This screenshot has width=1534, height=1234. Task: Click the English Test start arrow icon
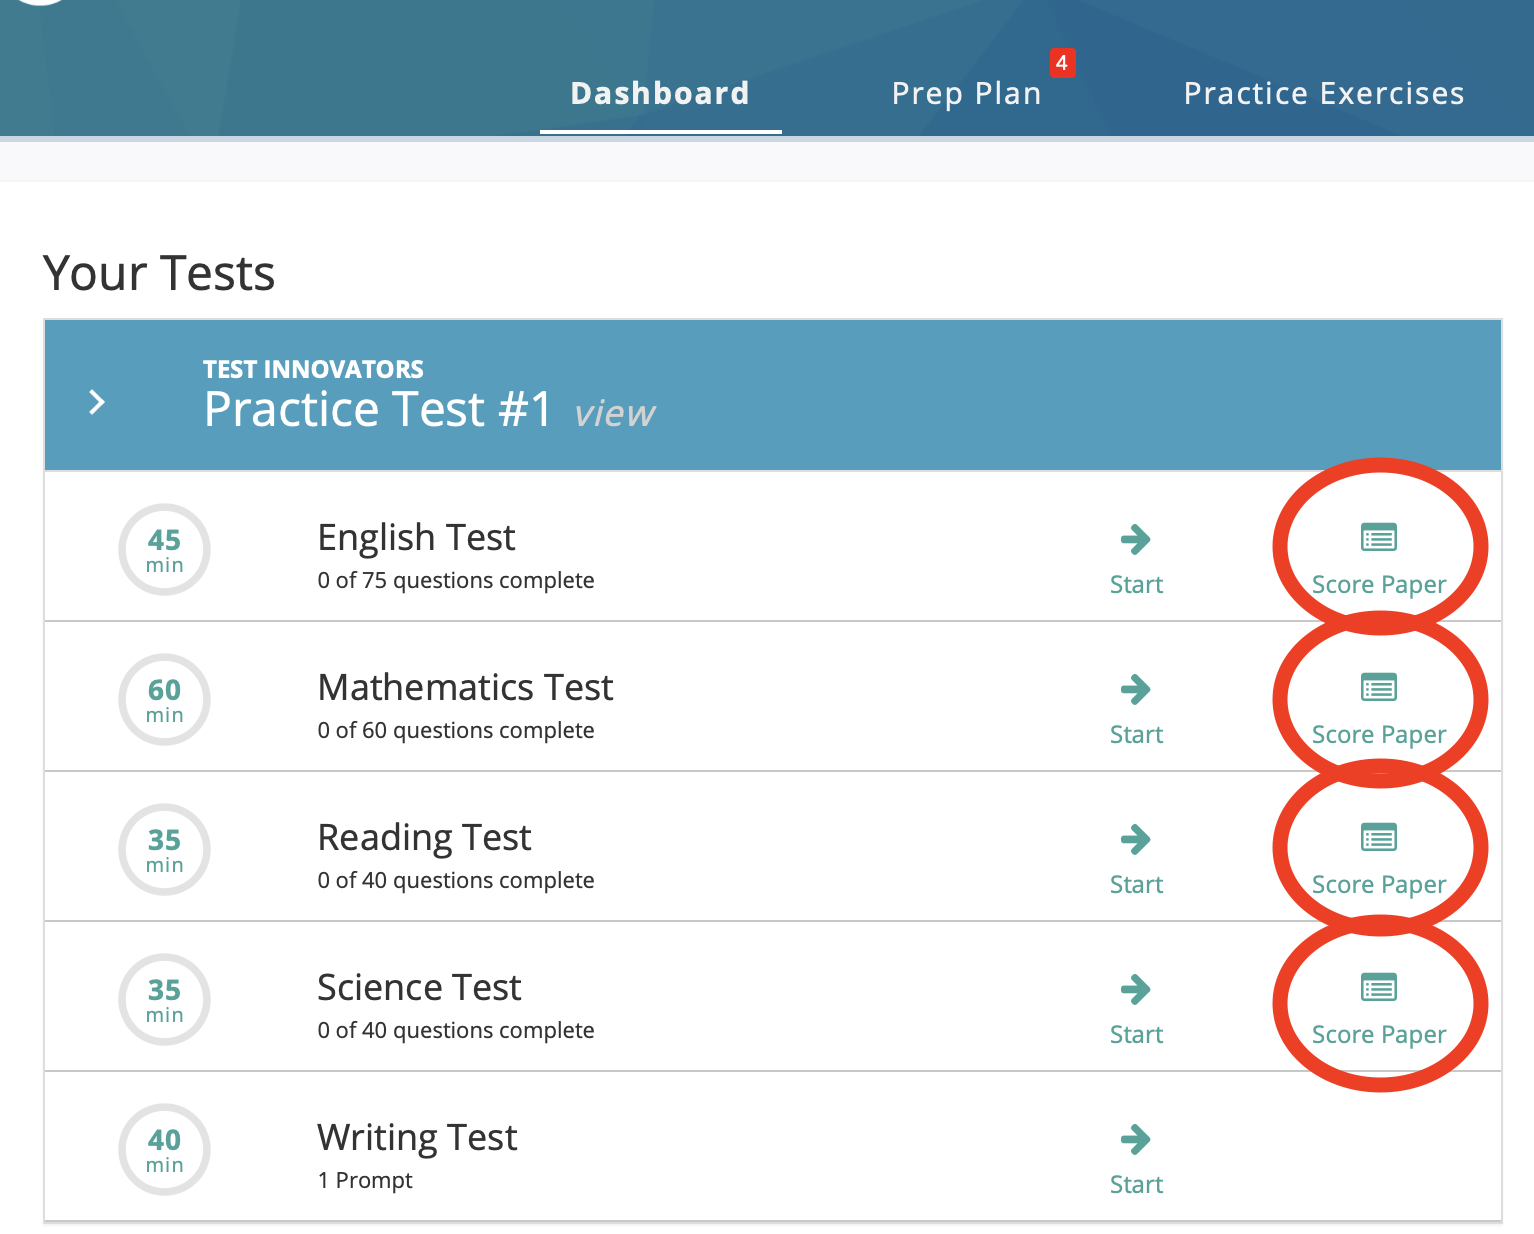[x=1135, y=540]
